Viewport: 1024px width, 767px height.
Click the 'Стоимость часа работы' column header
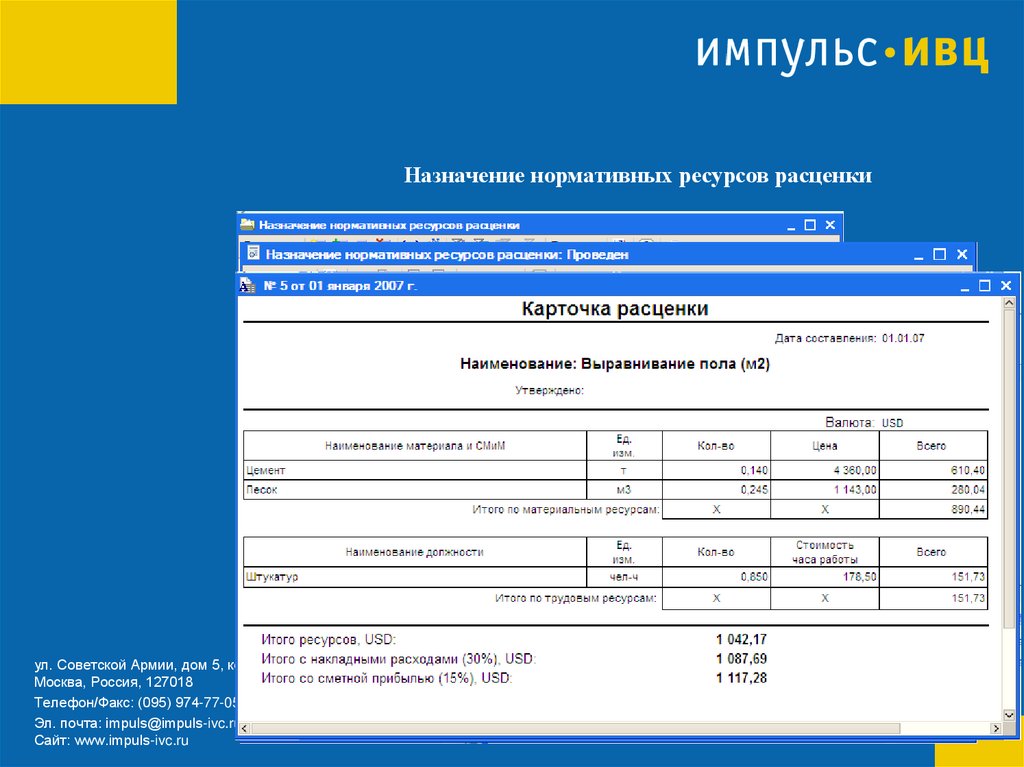point(825,552)
